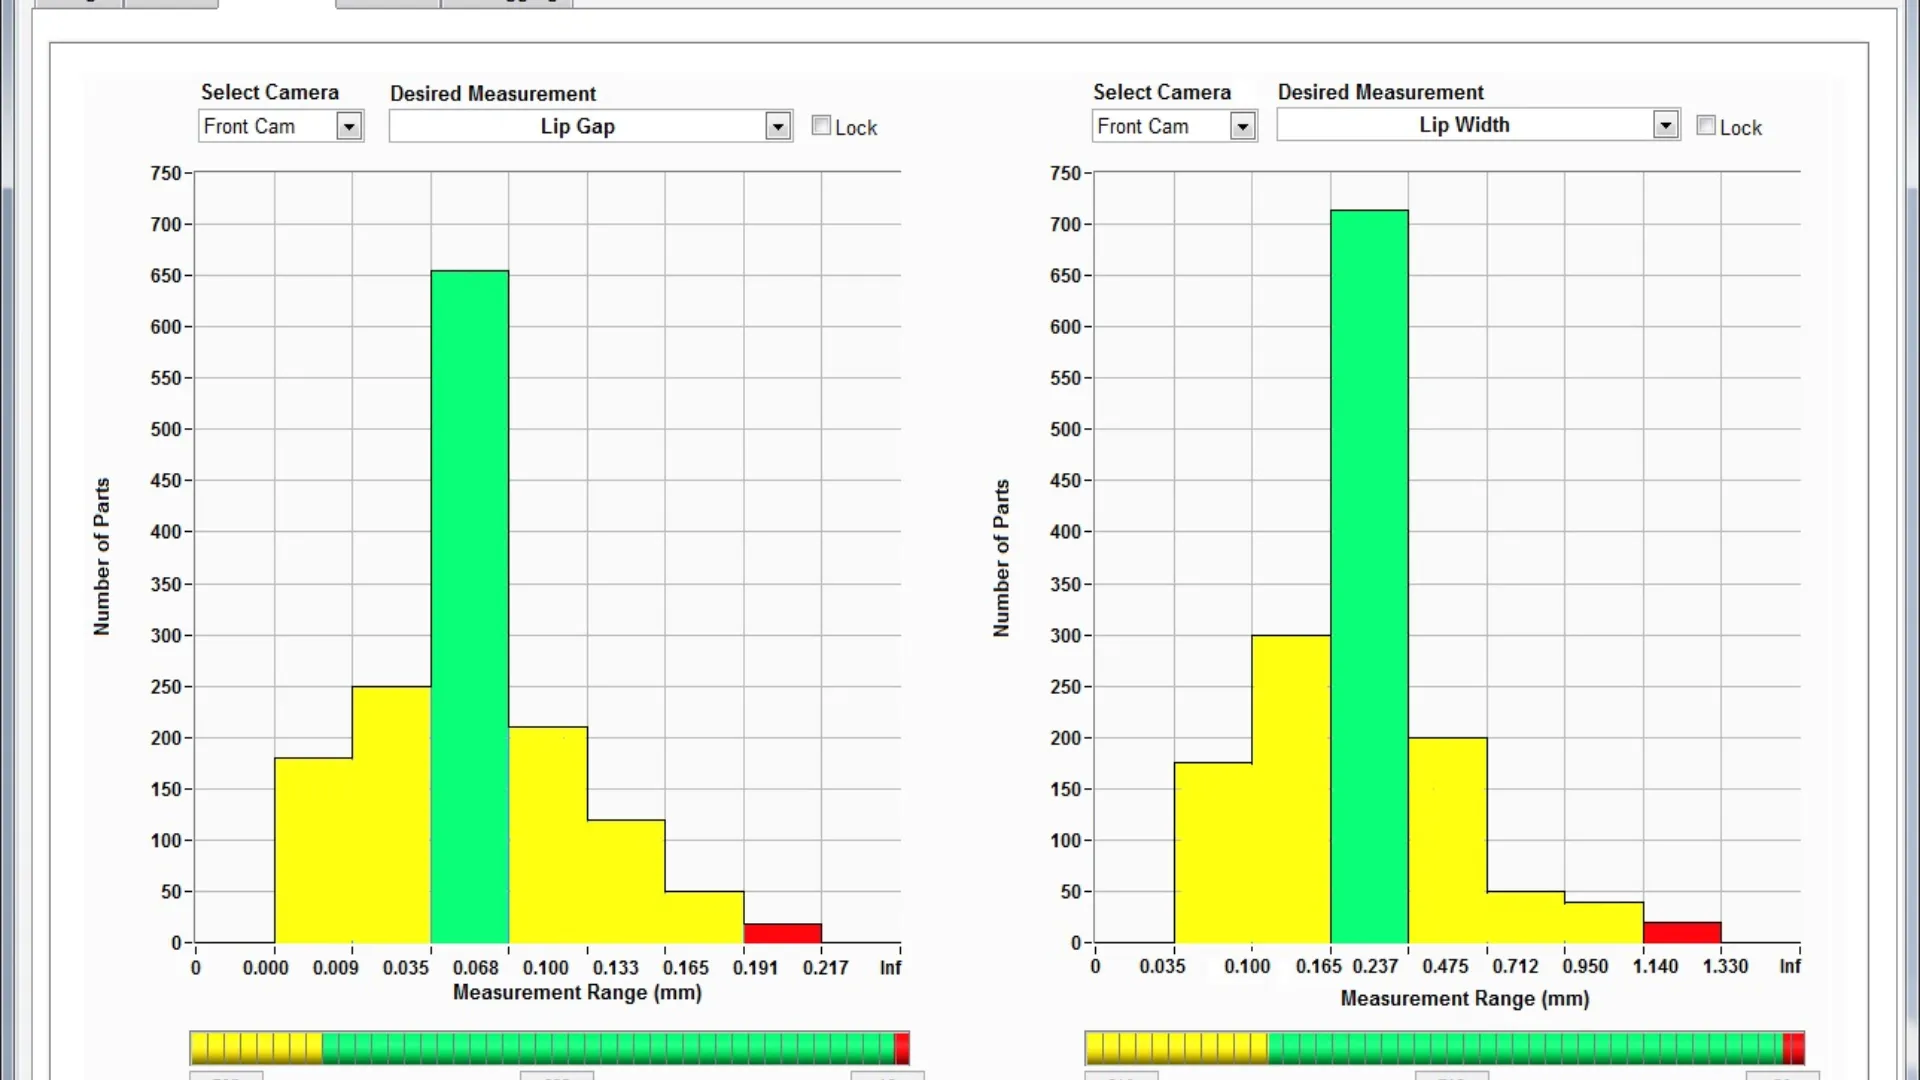Click the yellow bar right of green in Lip Width
This screenshot has height=1080, width=1920.
pos(1447,840)
